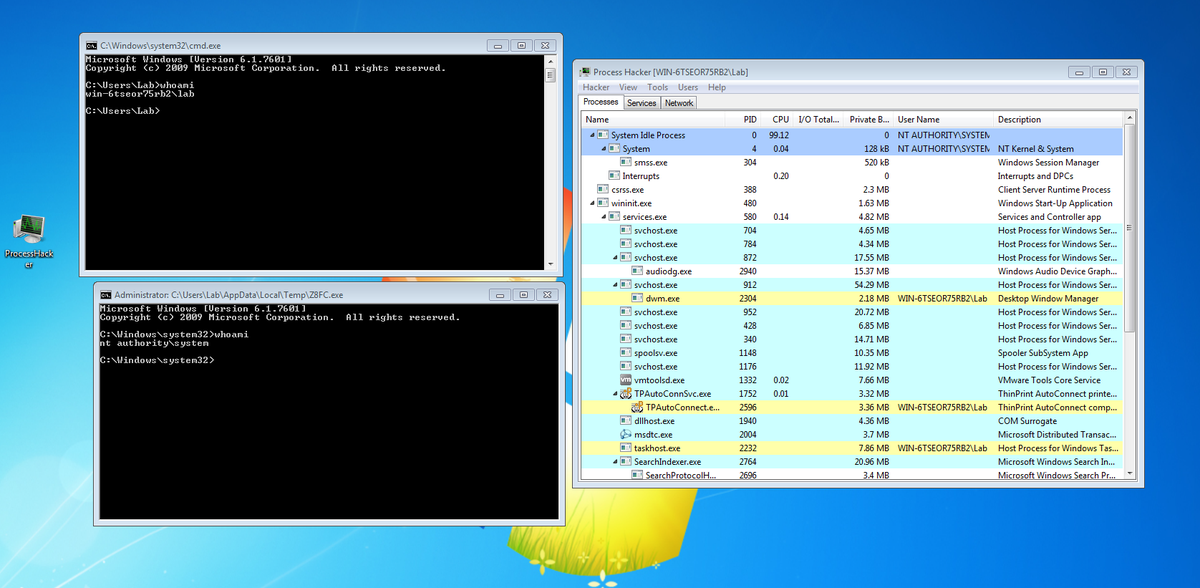Click the SearchProtocolH... process icon
Image resolution: width=1200 pixels, height=588 pixels.
pos(637,475)
